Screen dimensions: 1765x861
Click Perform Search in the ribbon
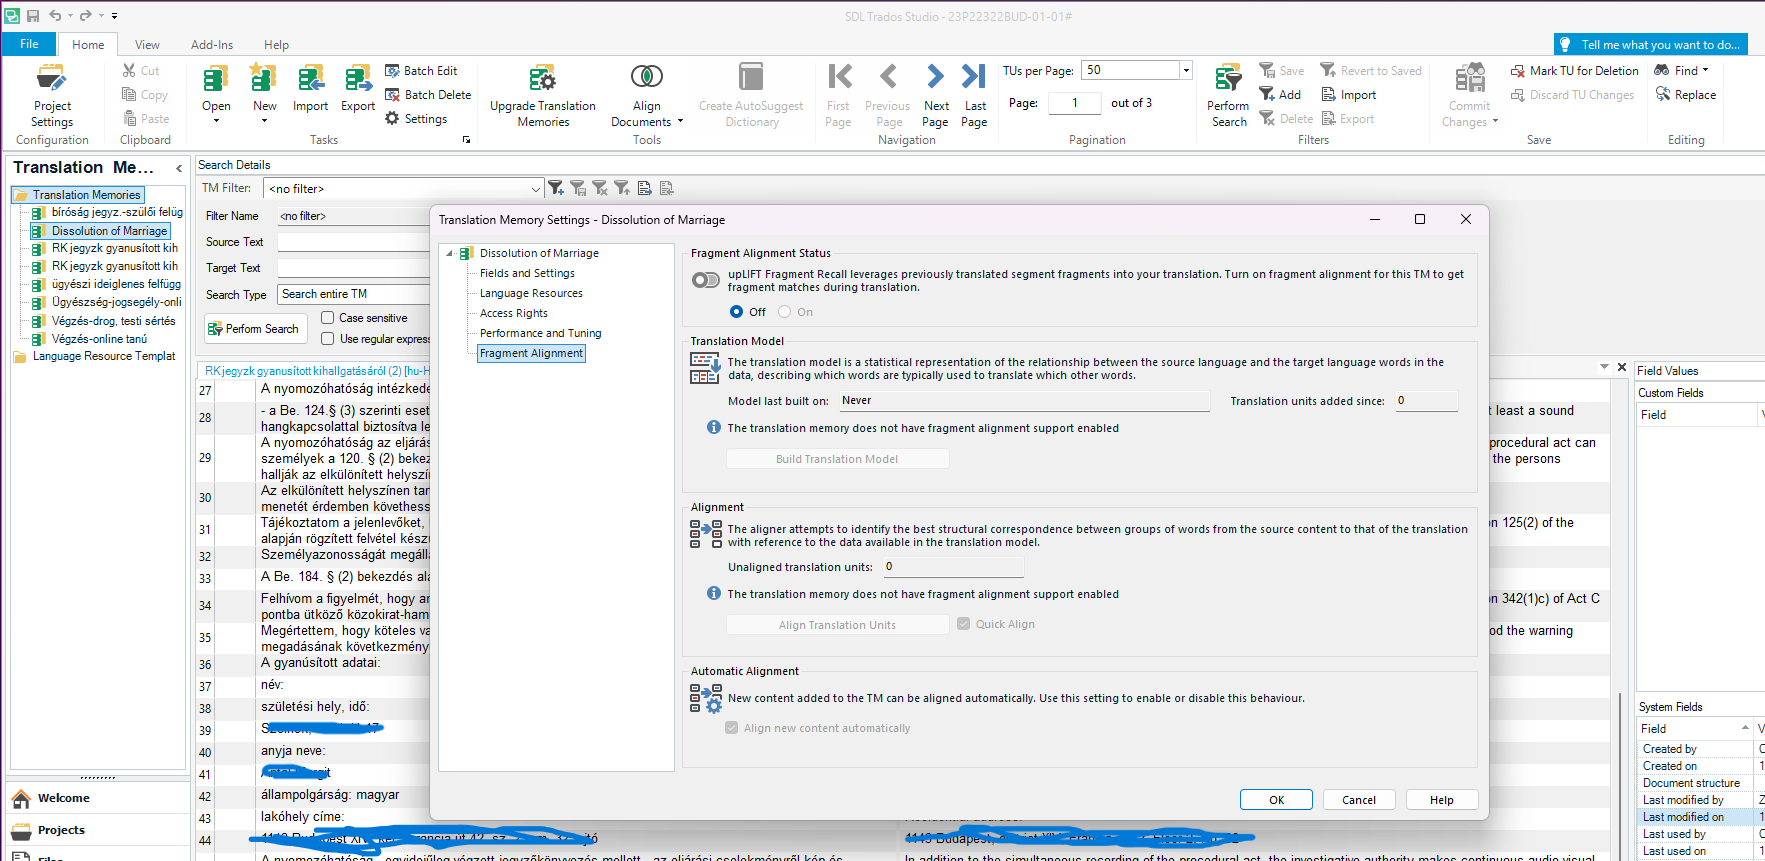tap(1228, 96)
